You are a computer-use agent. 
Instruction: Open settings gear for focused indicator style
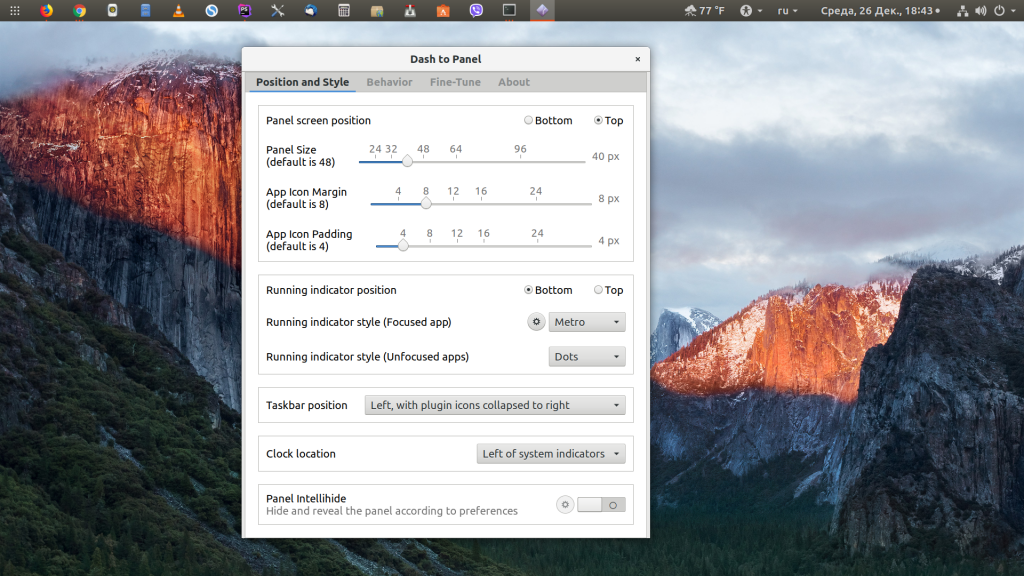(536, 322)
